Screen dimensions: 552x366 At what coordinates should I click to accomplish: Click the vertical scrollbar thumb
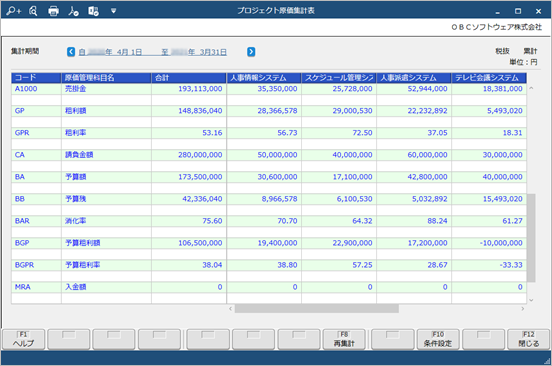point(531,238)
